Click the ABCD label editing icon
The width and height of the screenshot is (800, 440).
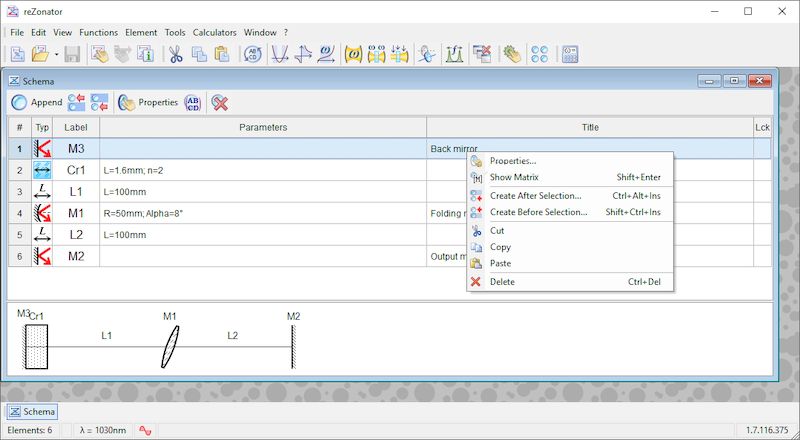[193, 102]
